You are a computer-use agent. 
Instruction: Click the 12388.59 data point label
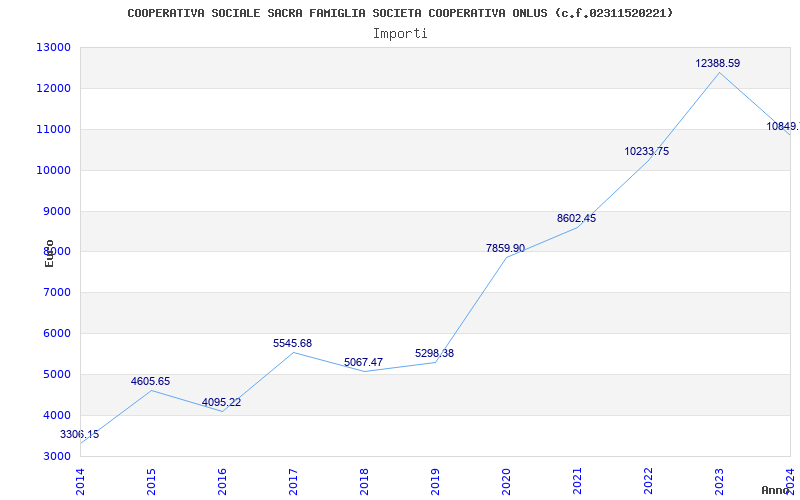(x=717, y=63)
